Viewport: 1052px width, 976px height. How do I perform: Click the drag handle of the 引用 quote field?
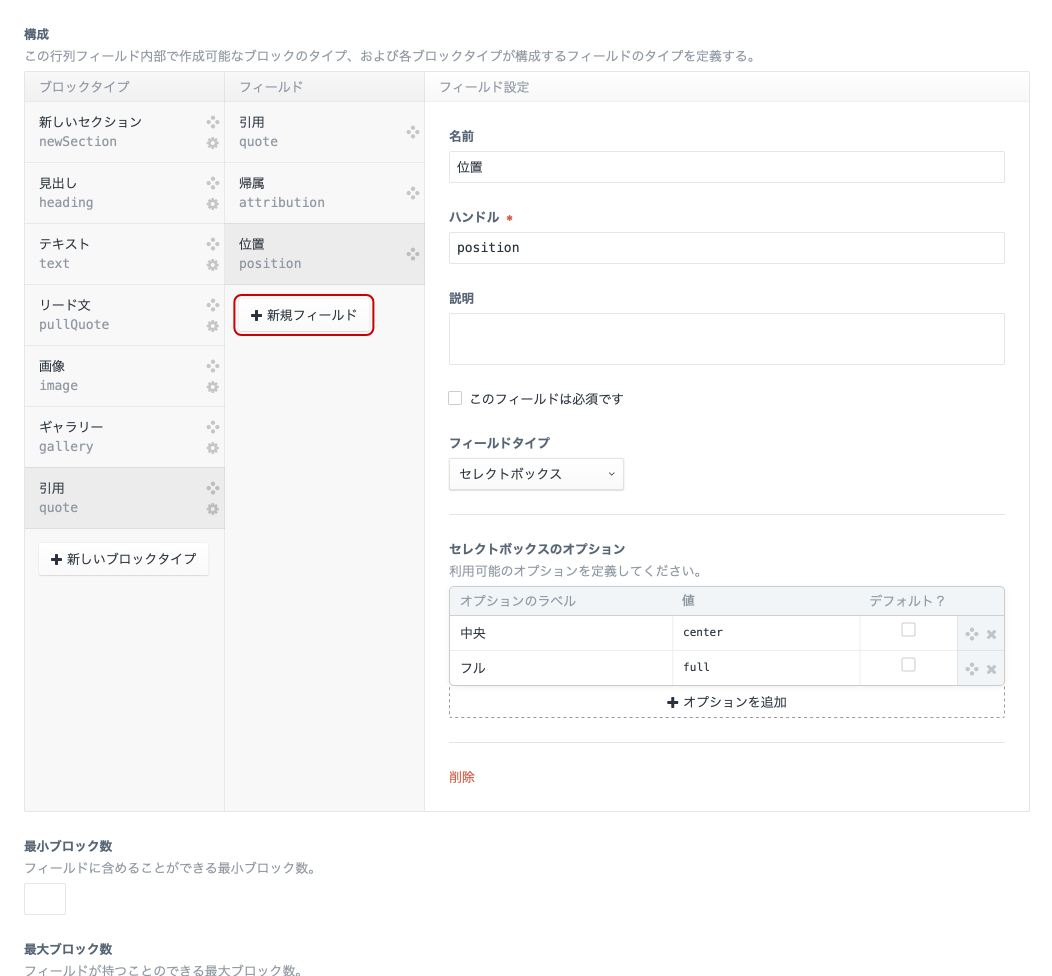click(x=413, y=132)
